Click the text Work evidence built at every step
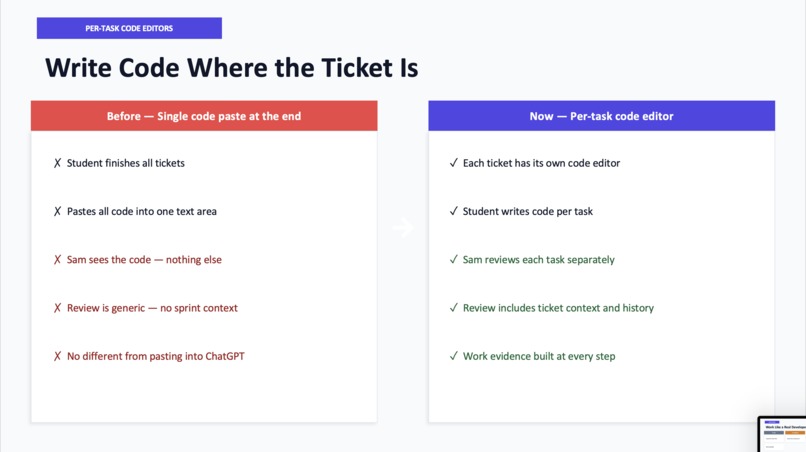Image resolution: width=806 pixels, height=452 pixels. 539,356
